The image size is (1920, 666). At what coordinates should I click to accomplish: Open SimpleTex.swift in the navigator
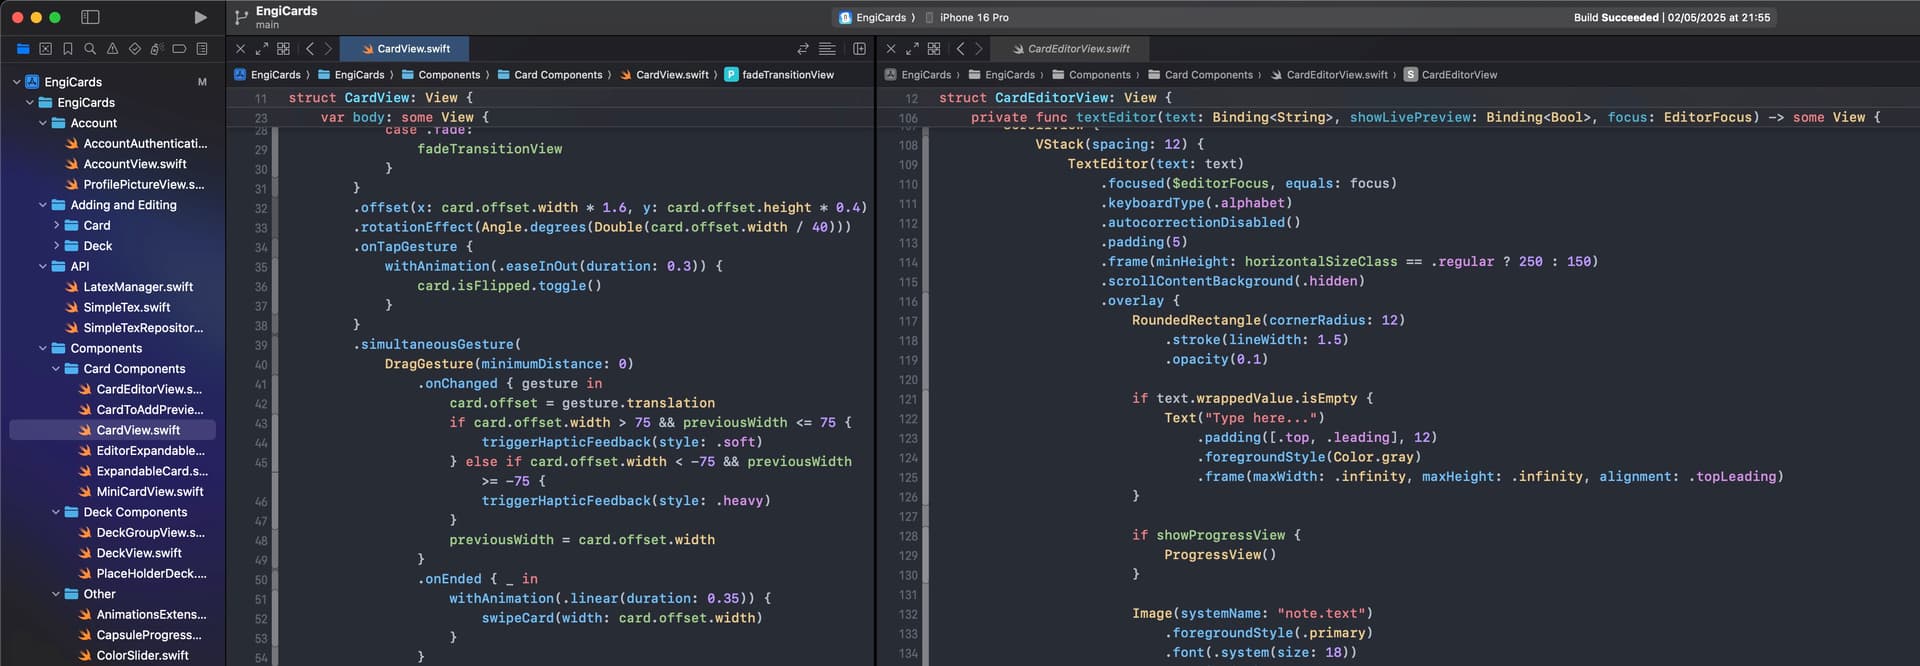point(127,307)
